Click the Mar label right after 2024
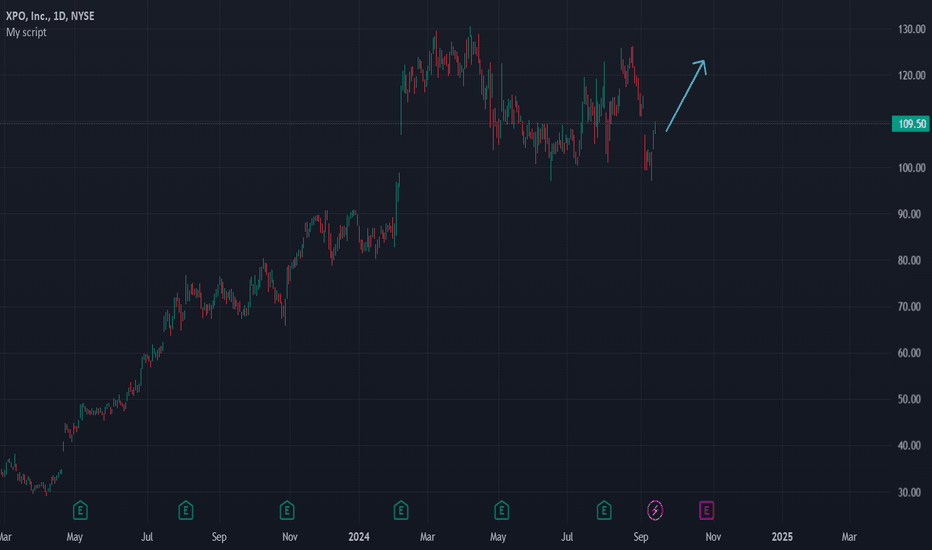This screenshot has width=932, height=550. 427,537
